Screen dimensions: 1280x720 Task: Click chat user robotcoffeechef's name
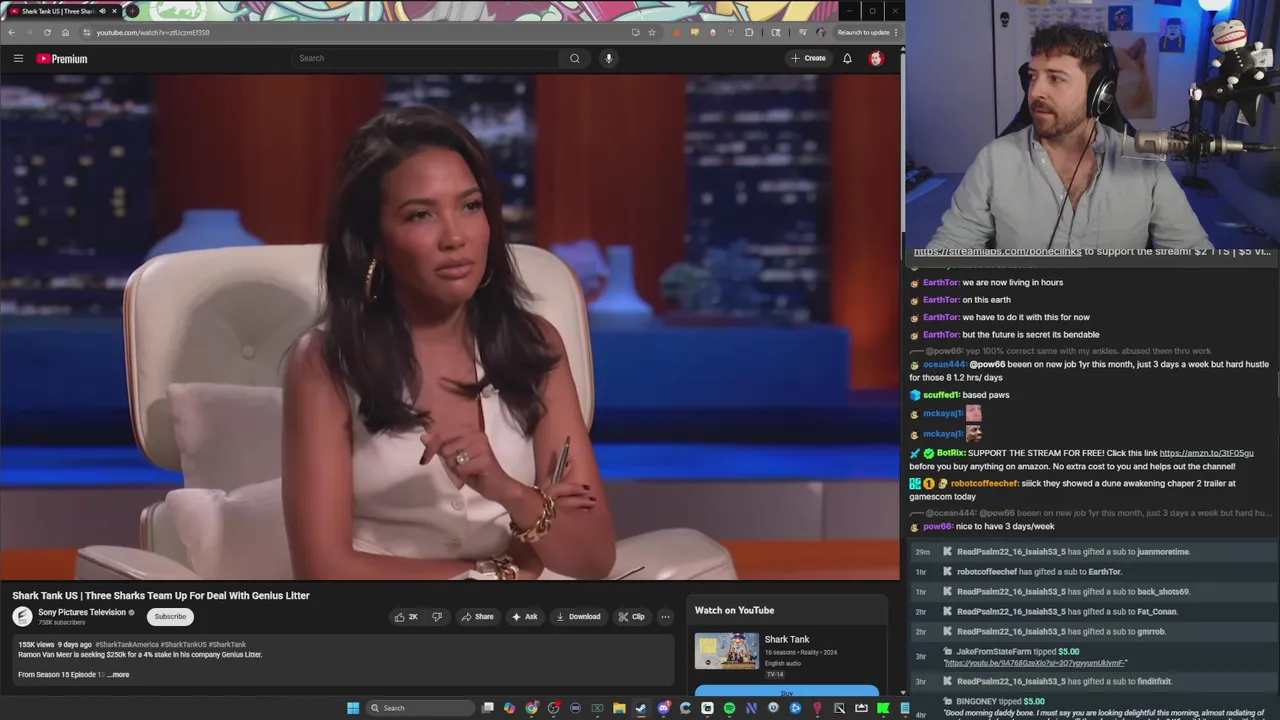984,483
